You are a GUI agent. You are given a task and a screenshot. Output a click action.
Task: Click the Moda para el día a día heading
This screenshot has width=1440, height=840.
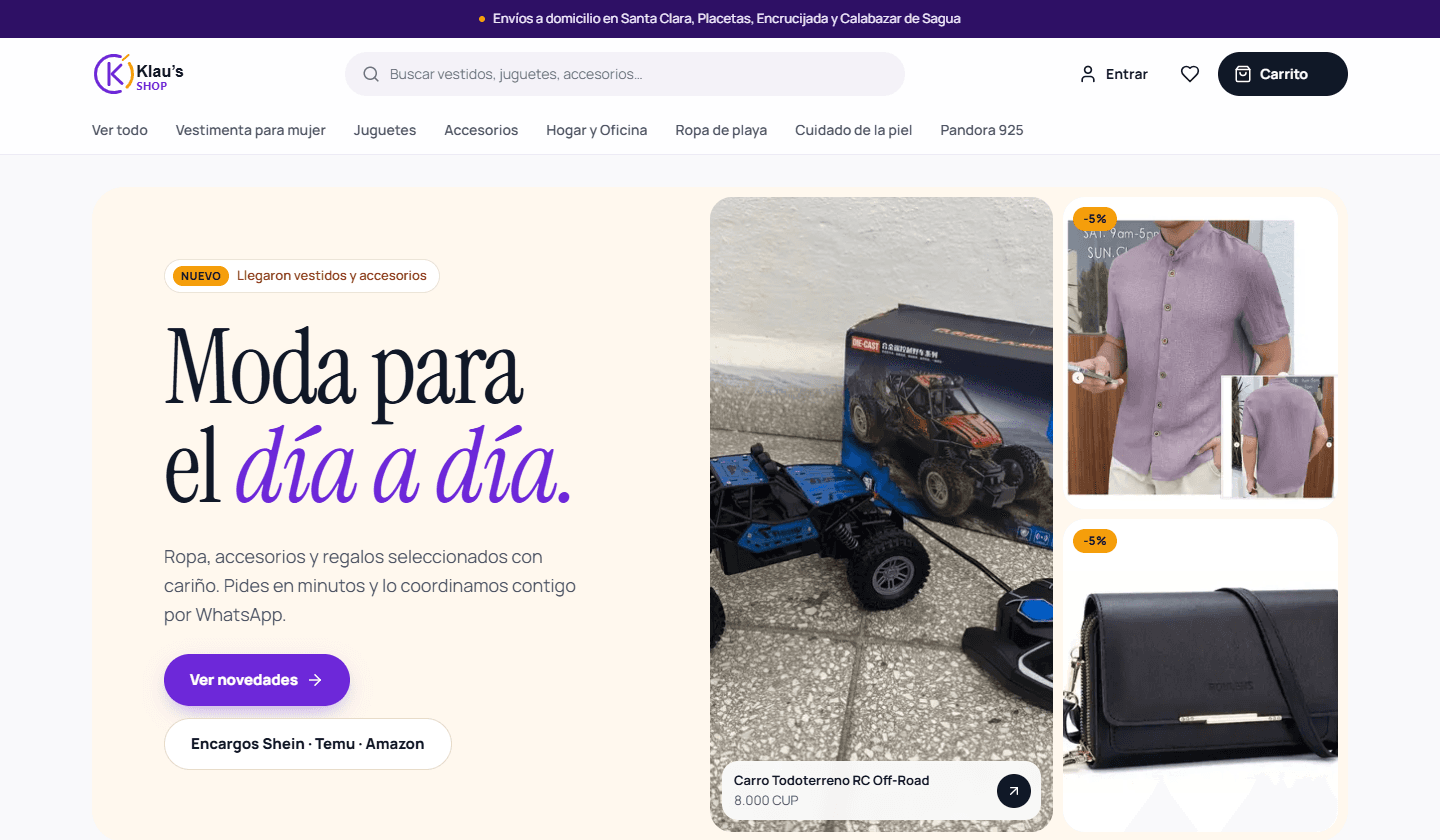click(x=369, y=415)
